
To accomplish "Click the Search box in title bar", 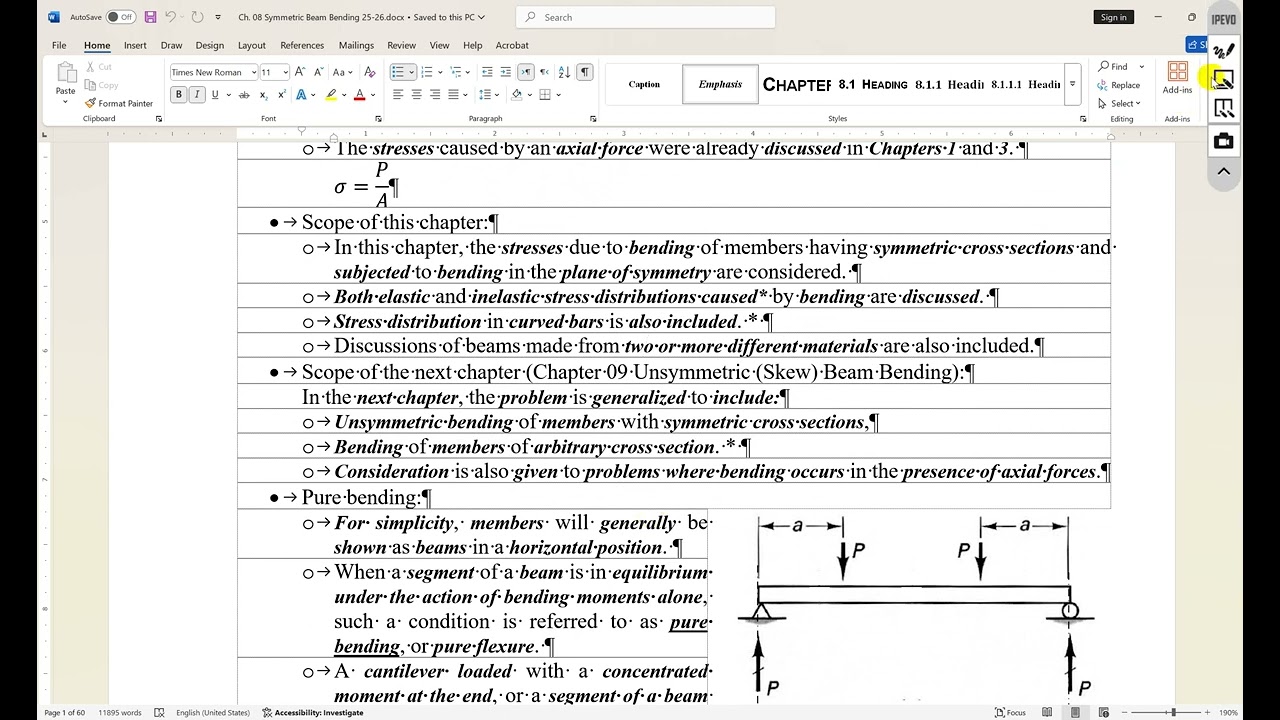I will click(645, 17).
